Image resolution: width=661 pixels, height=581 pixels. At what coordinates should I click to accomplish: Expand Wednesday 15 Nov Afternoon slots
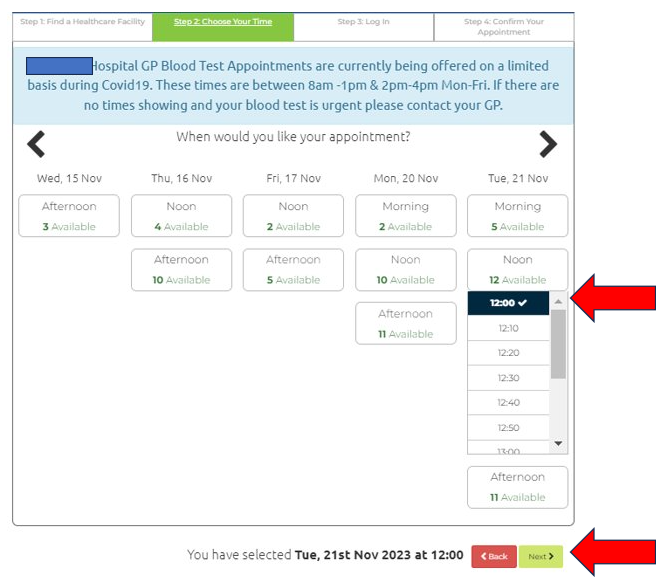coord(69,216)
